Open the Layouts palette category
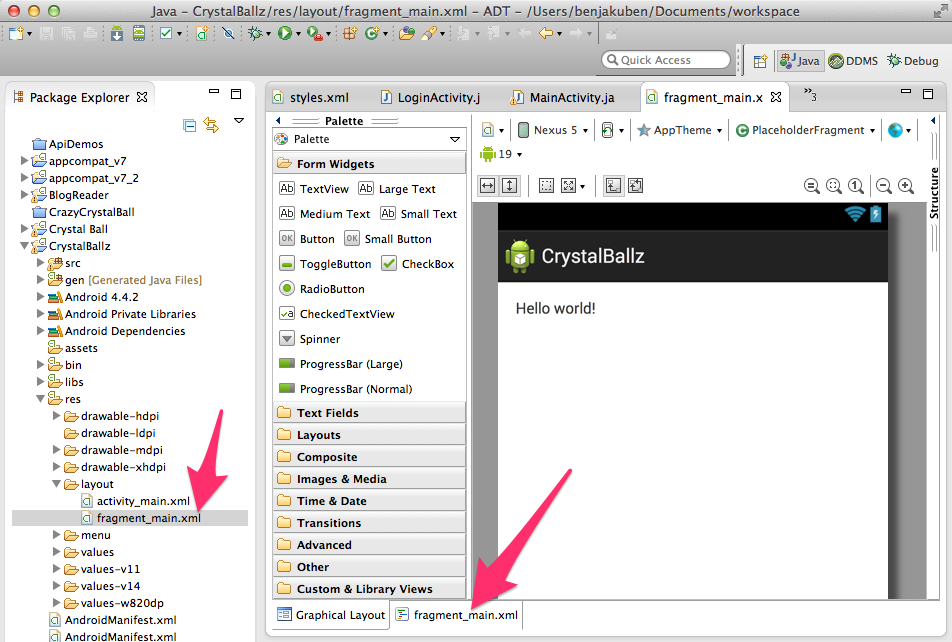The height and width of the screenshot is (642, 952). tap(319, 435)
